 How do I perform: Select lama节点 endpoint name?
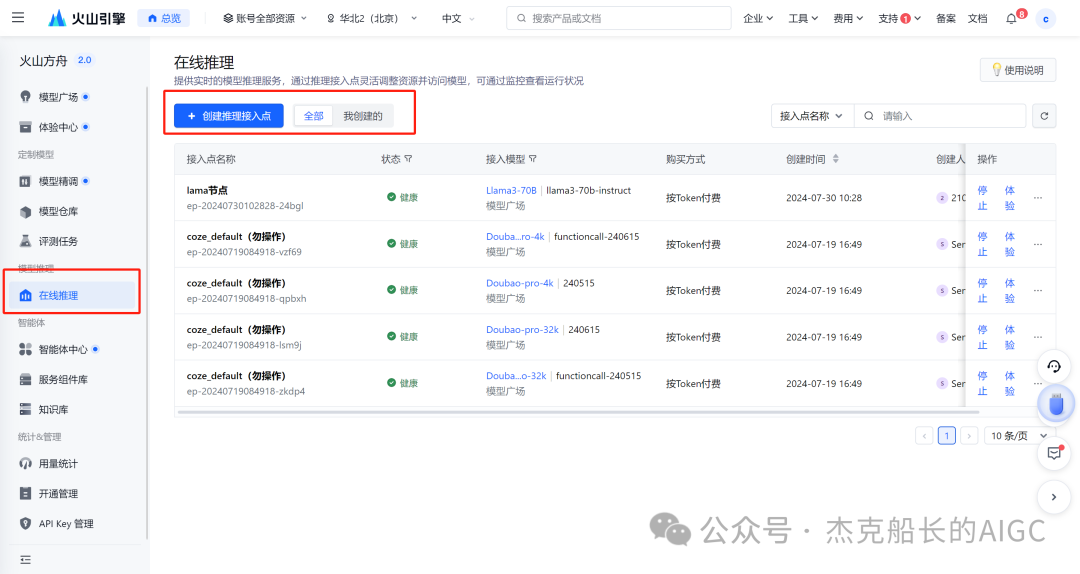207,190
